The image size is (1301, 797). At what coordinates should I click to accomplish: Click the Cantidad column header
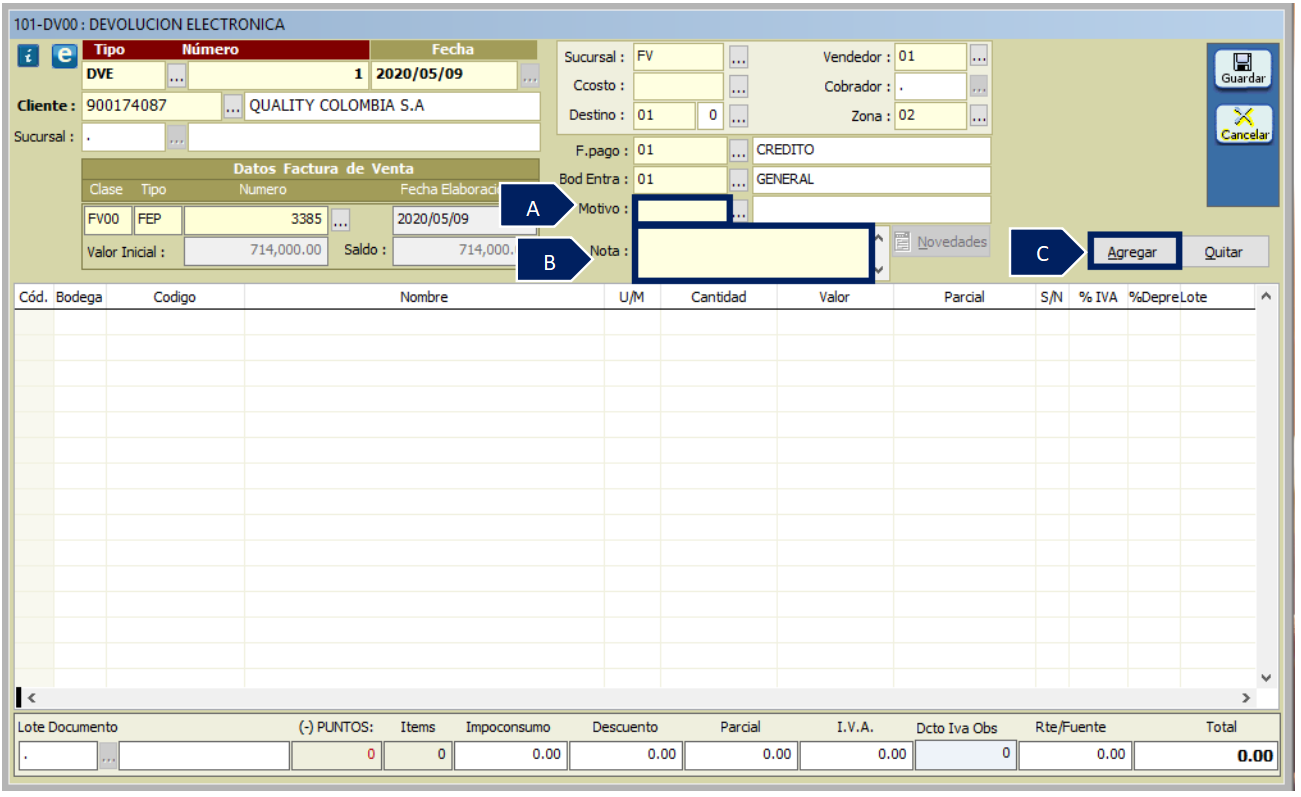point(719,297)
